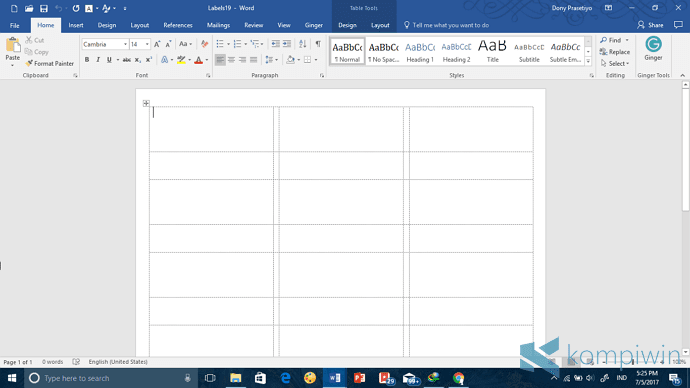The image size is (690, 388).
Task: Click the Find button
Action: coord(611,40)
